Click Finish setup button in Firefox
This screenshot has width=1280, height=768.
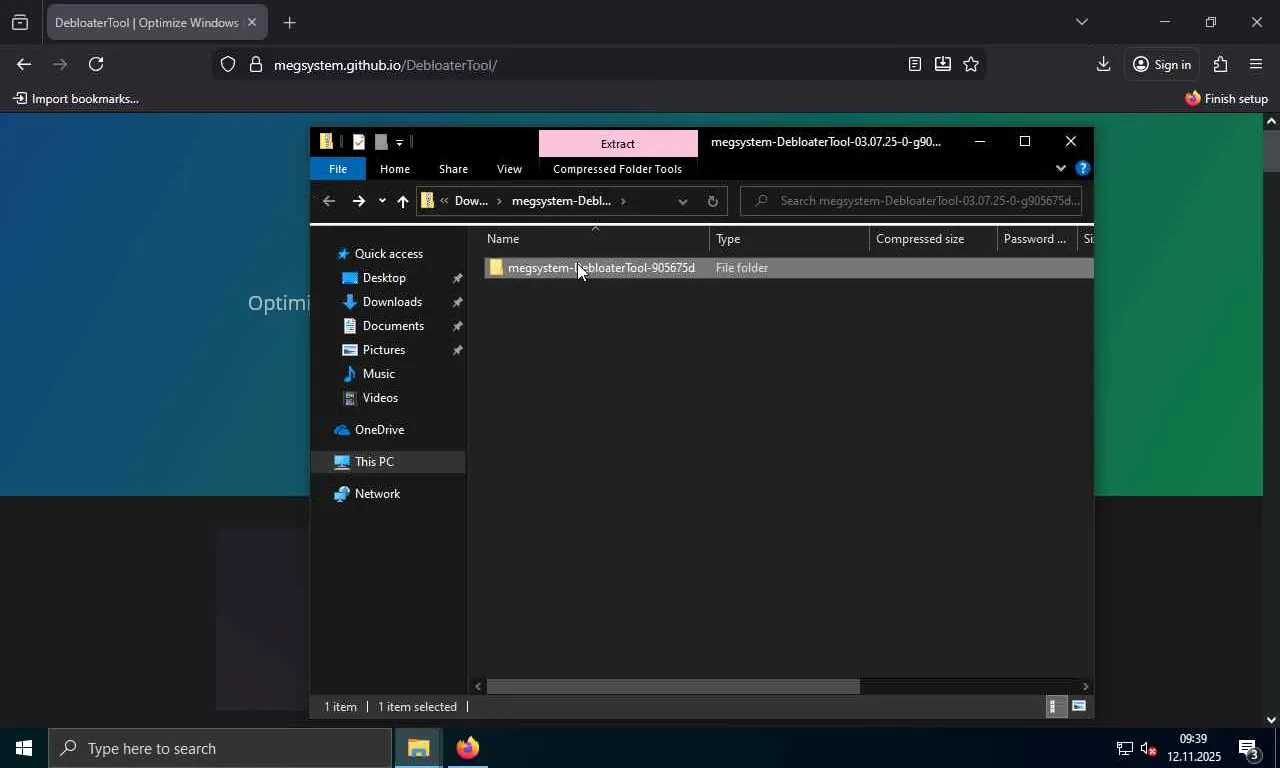(x=1226, y=99)
